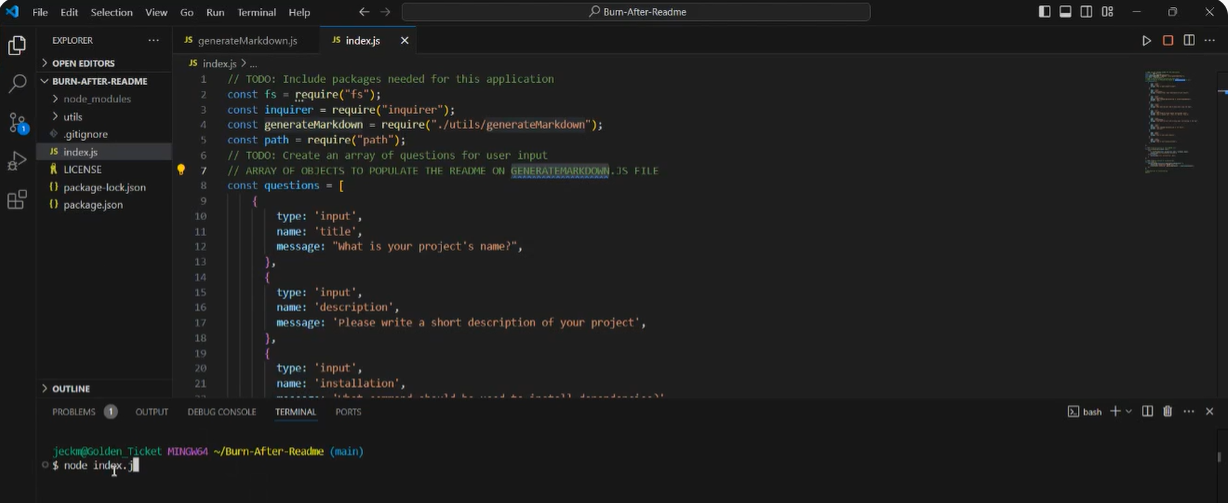Image resolution: width=1230 pixels, height=503 pixels.
Task: Open terminal panel More Actions ellipsis
Action: click(x=1189, y=411)
